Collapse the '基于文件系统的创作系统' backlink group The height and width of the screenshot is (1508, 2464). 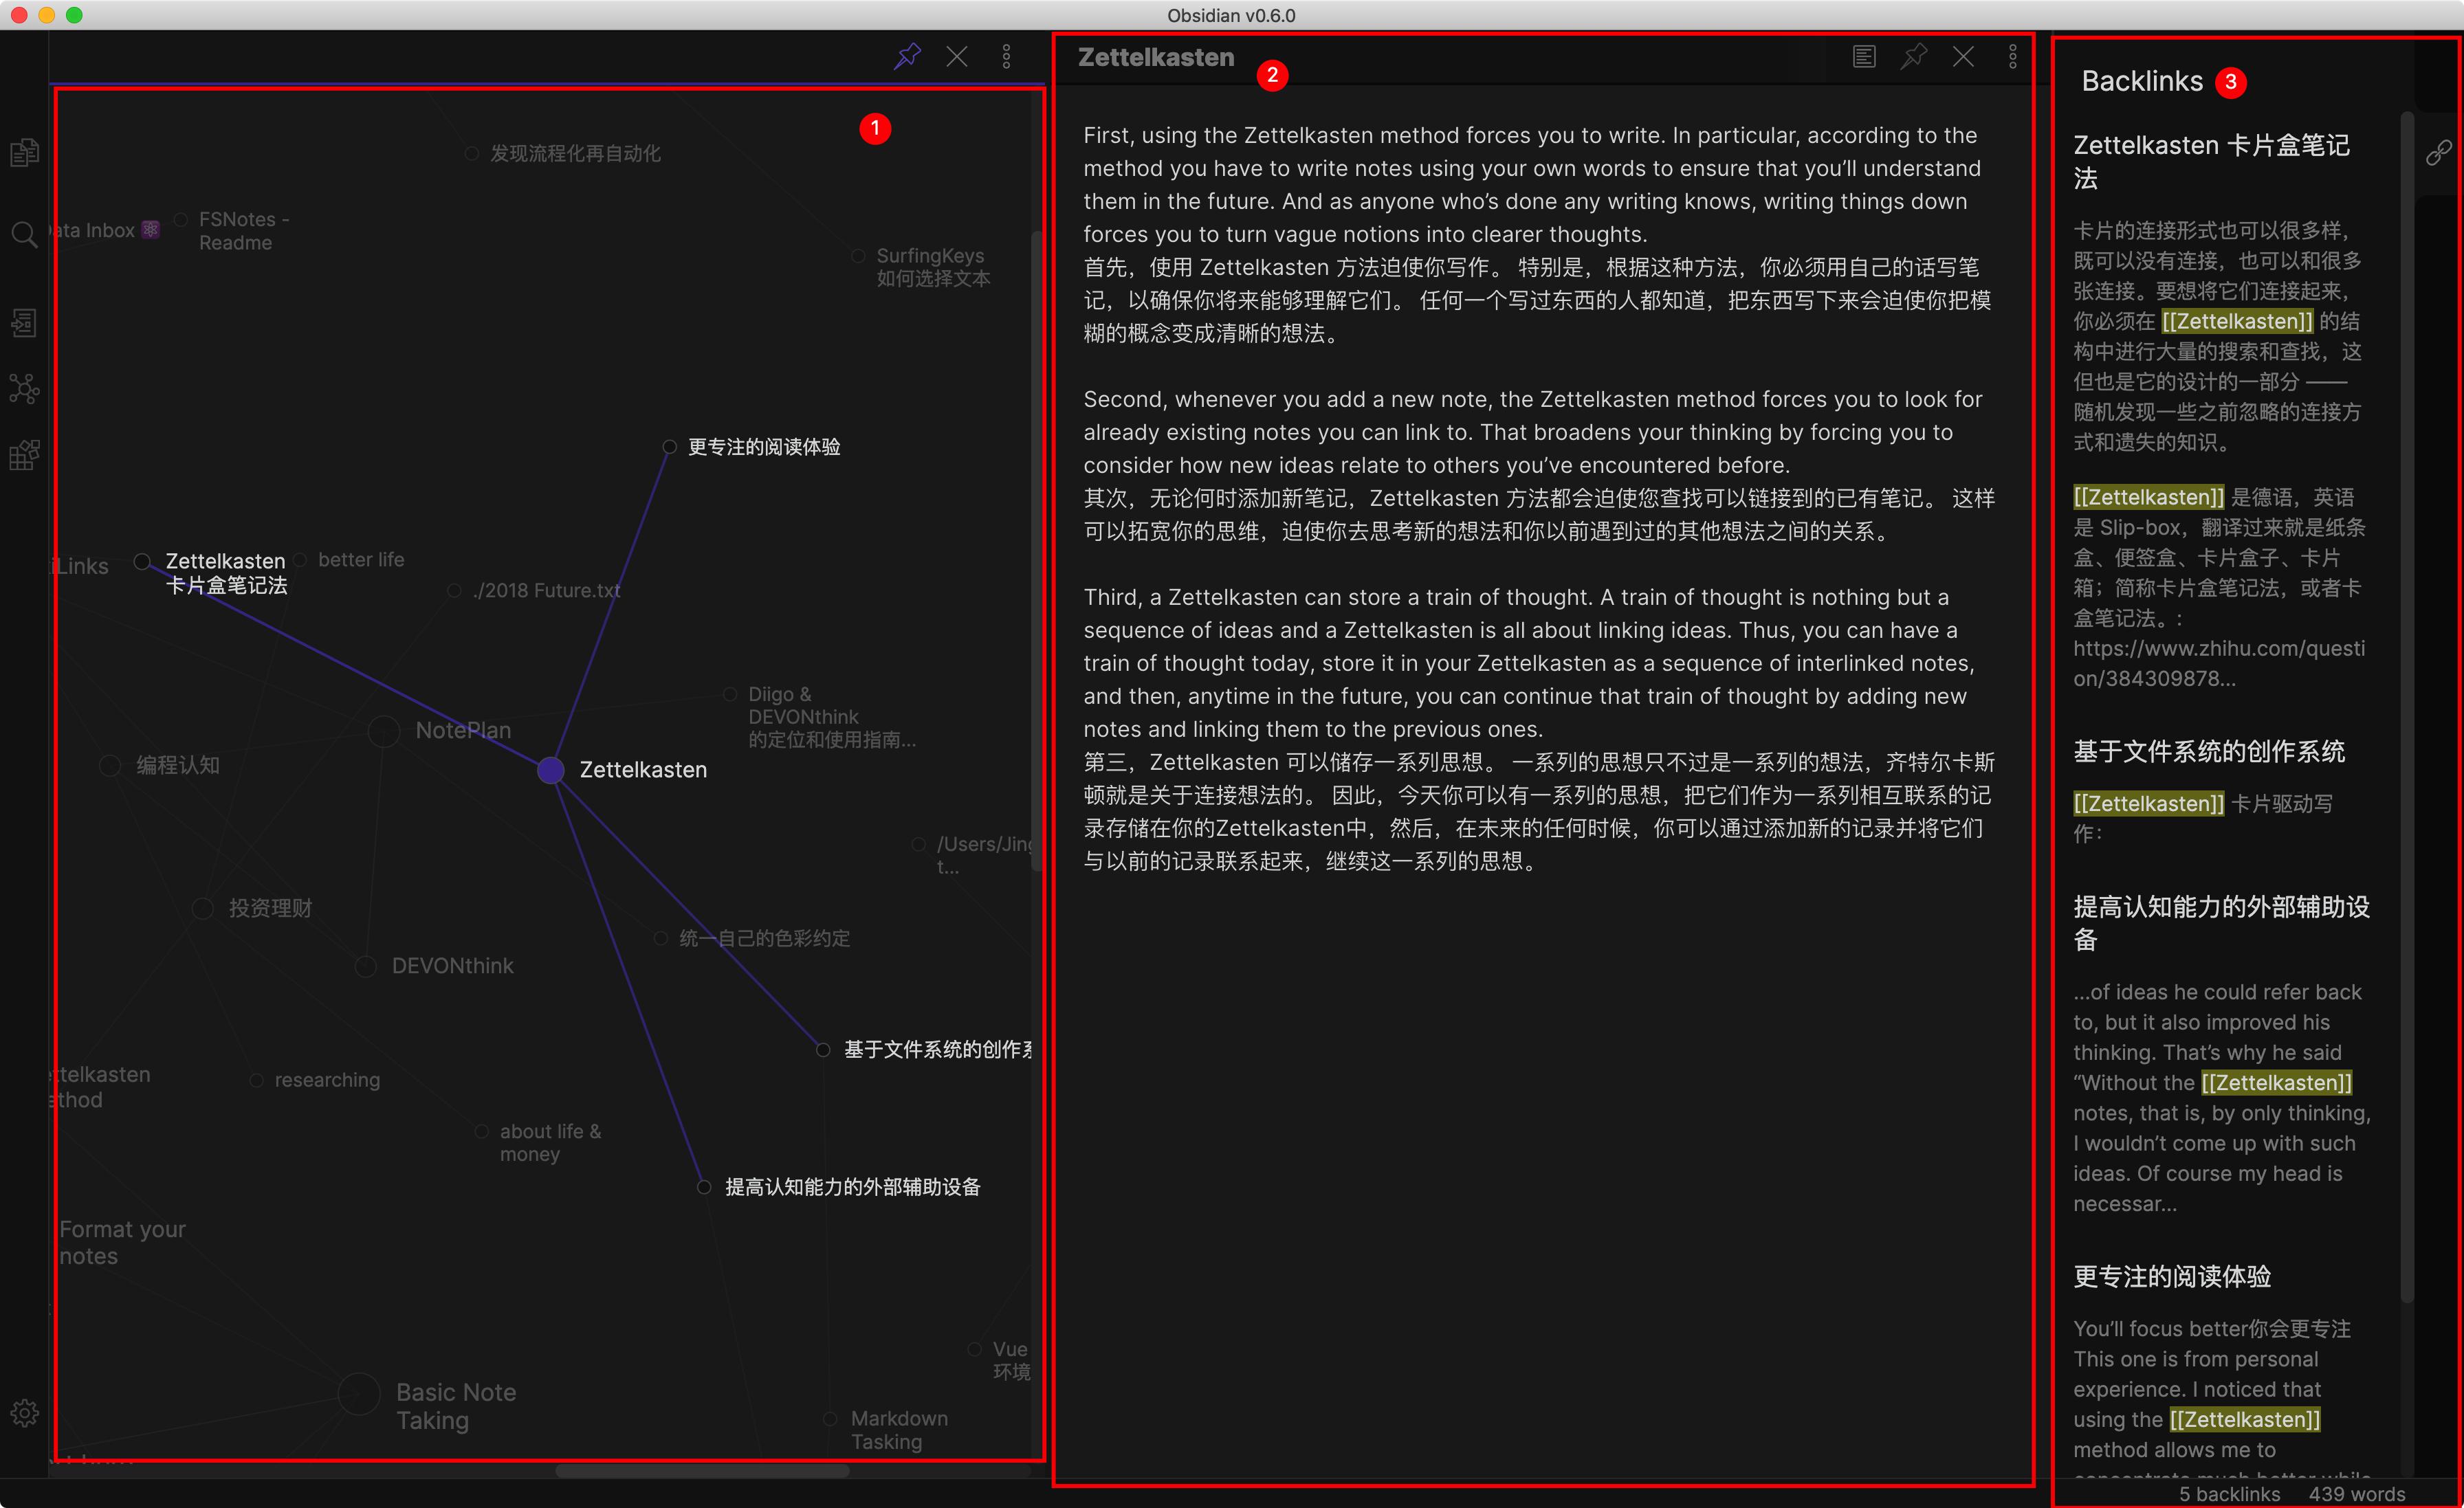click(x=2209, y=752)
